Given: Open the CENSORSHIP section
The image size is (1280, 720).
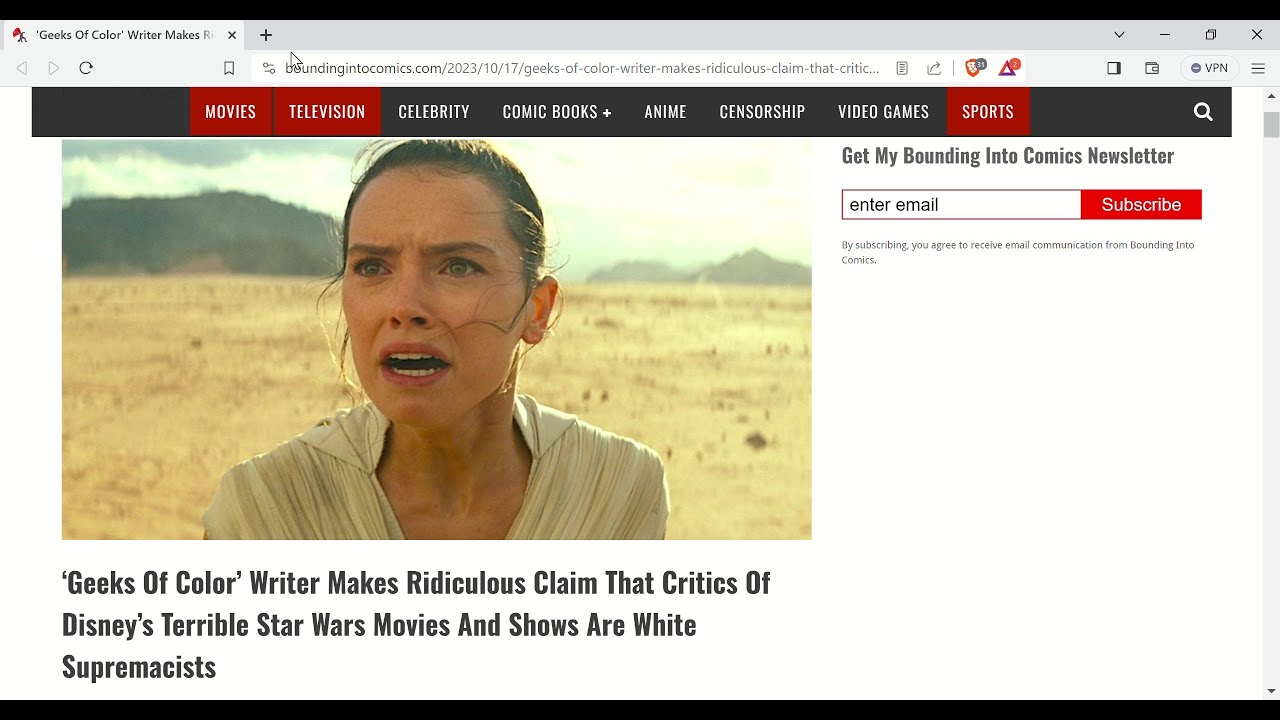Looking at the screenshot, I should coord(762,112).
